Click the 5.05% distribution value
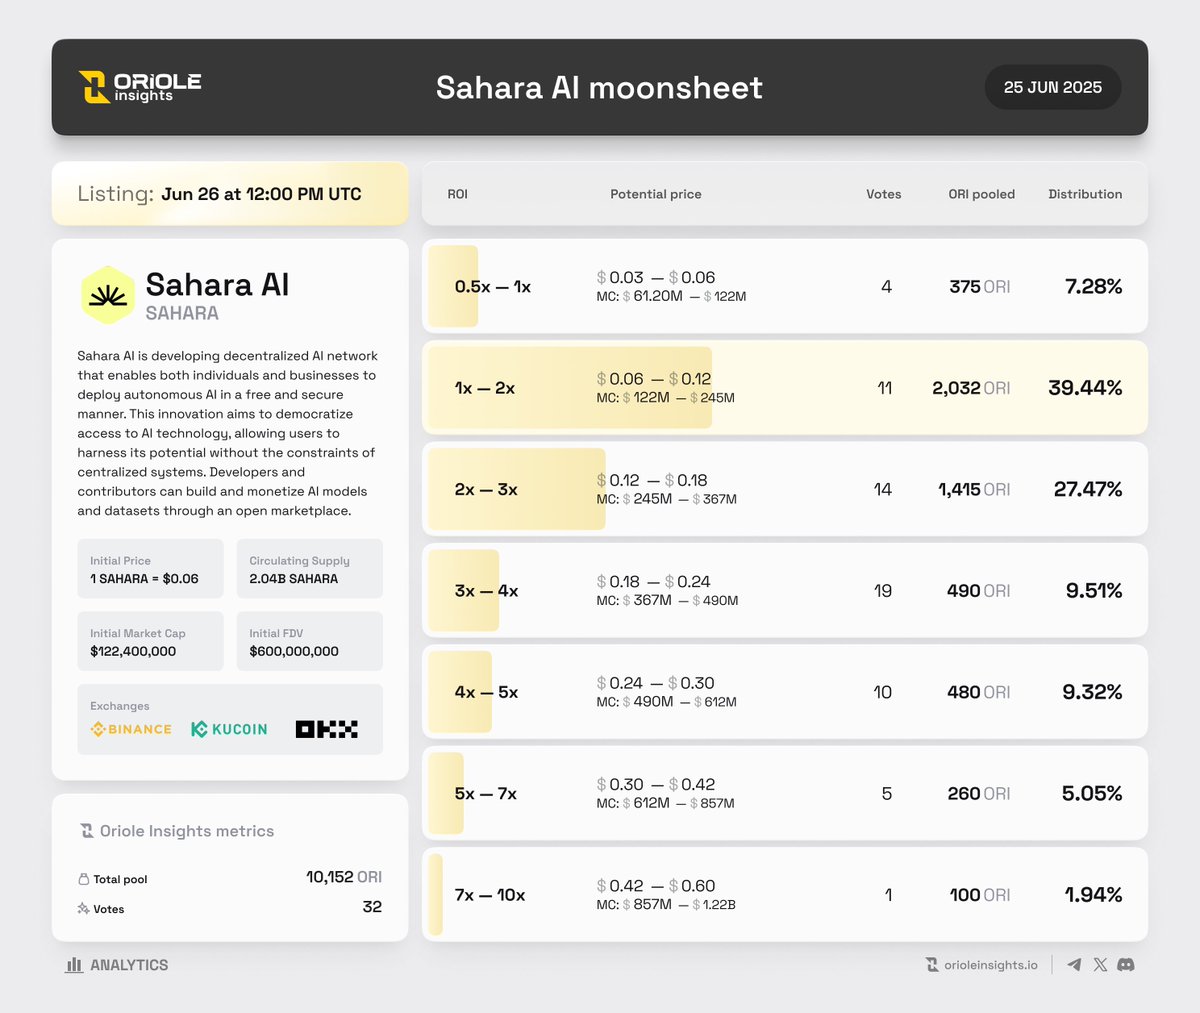This screenshot has width=1200, height=1013. (x=1092, y=794)
